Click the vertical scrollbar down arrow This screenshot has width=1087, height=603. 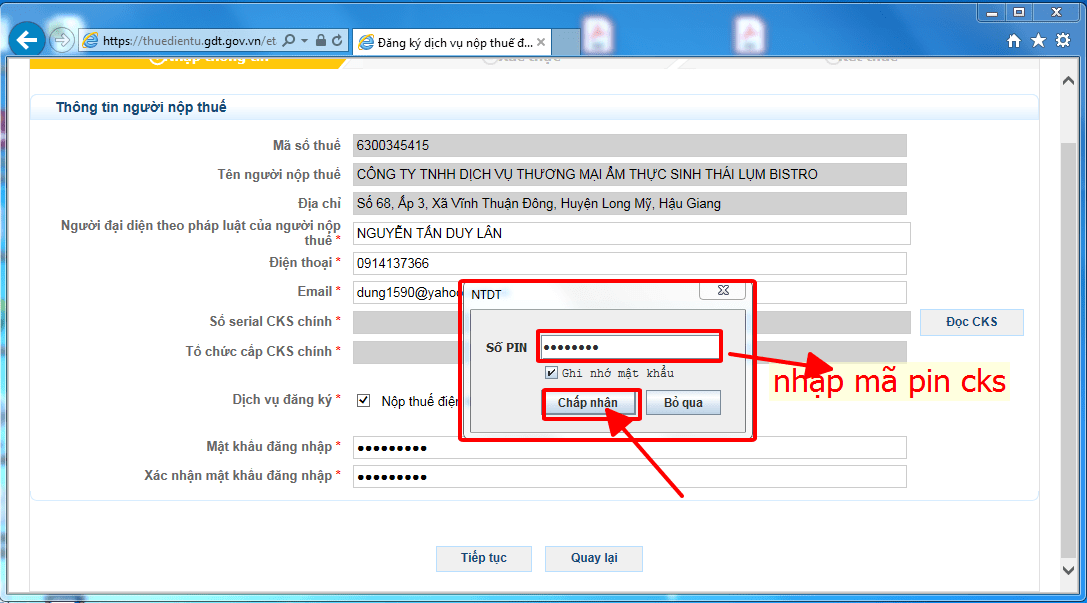(1067, 569)
